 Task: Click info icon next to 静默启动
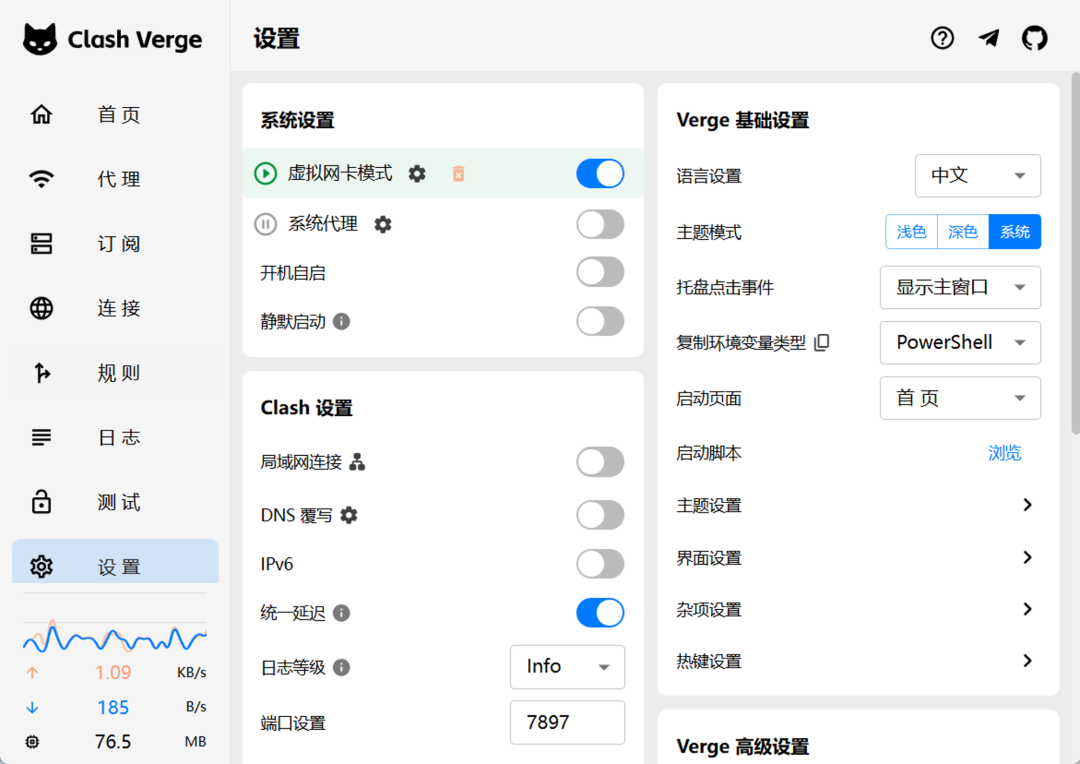point(342,321)
